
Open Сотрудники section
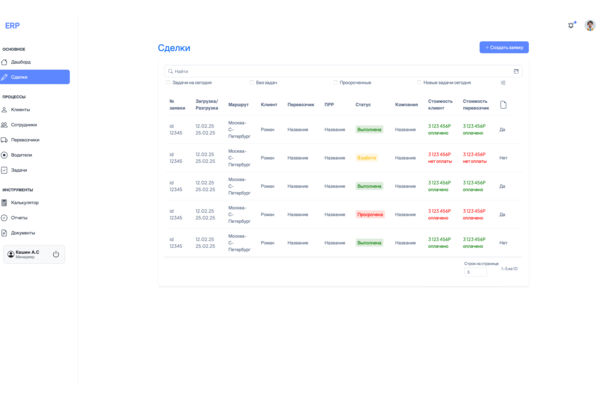(x=24, y=125)
